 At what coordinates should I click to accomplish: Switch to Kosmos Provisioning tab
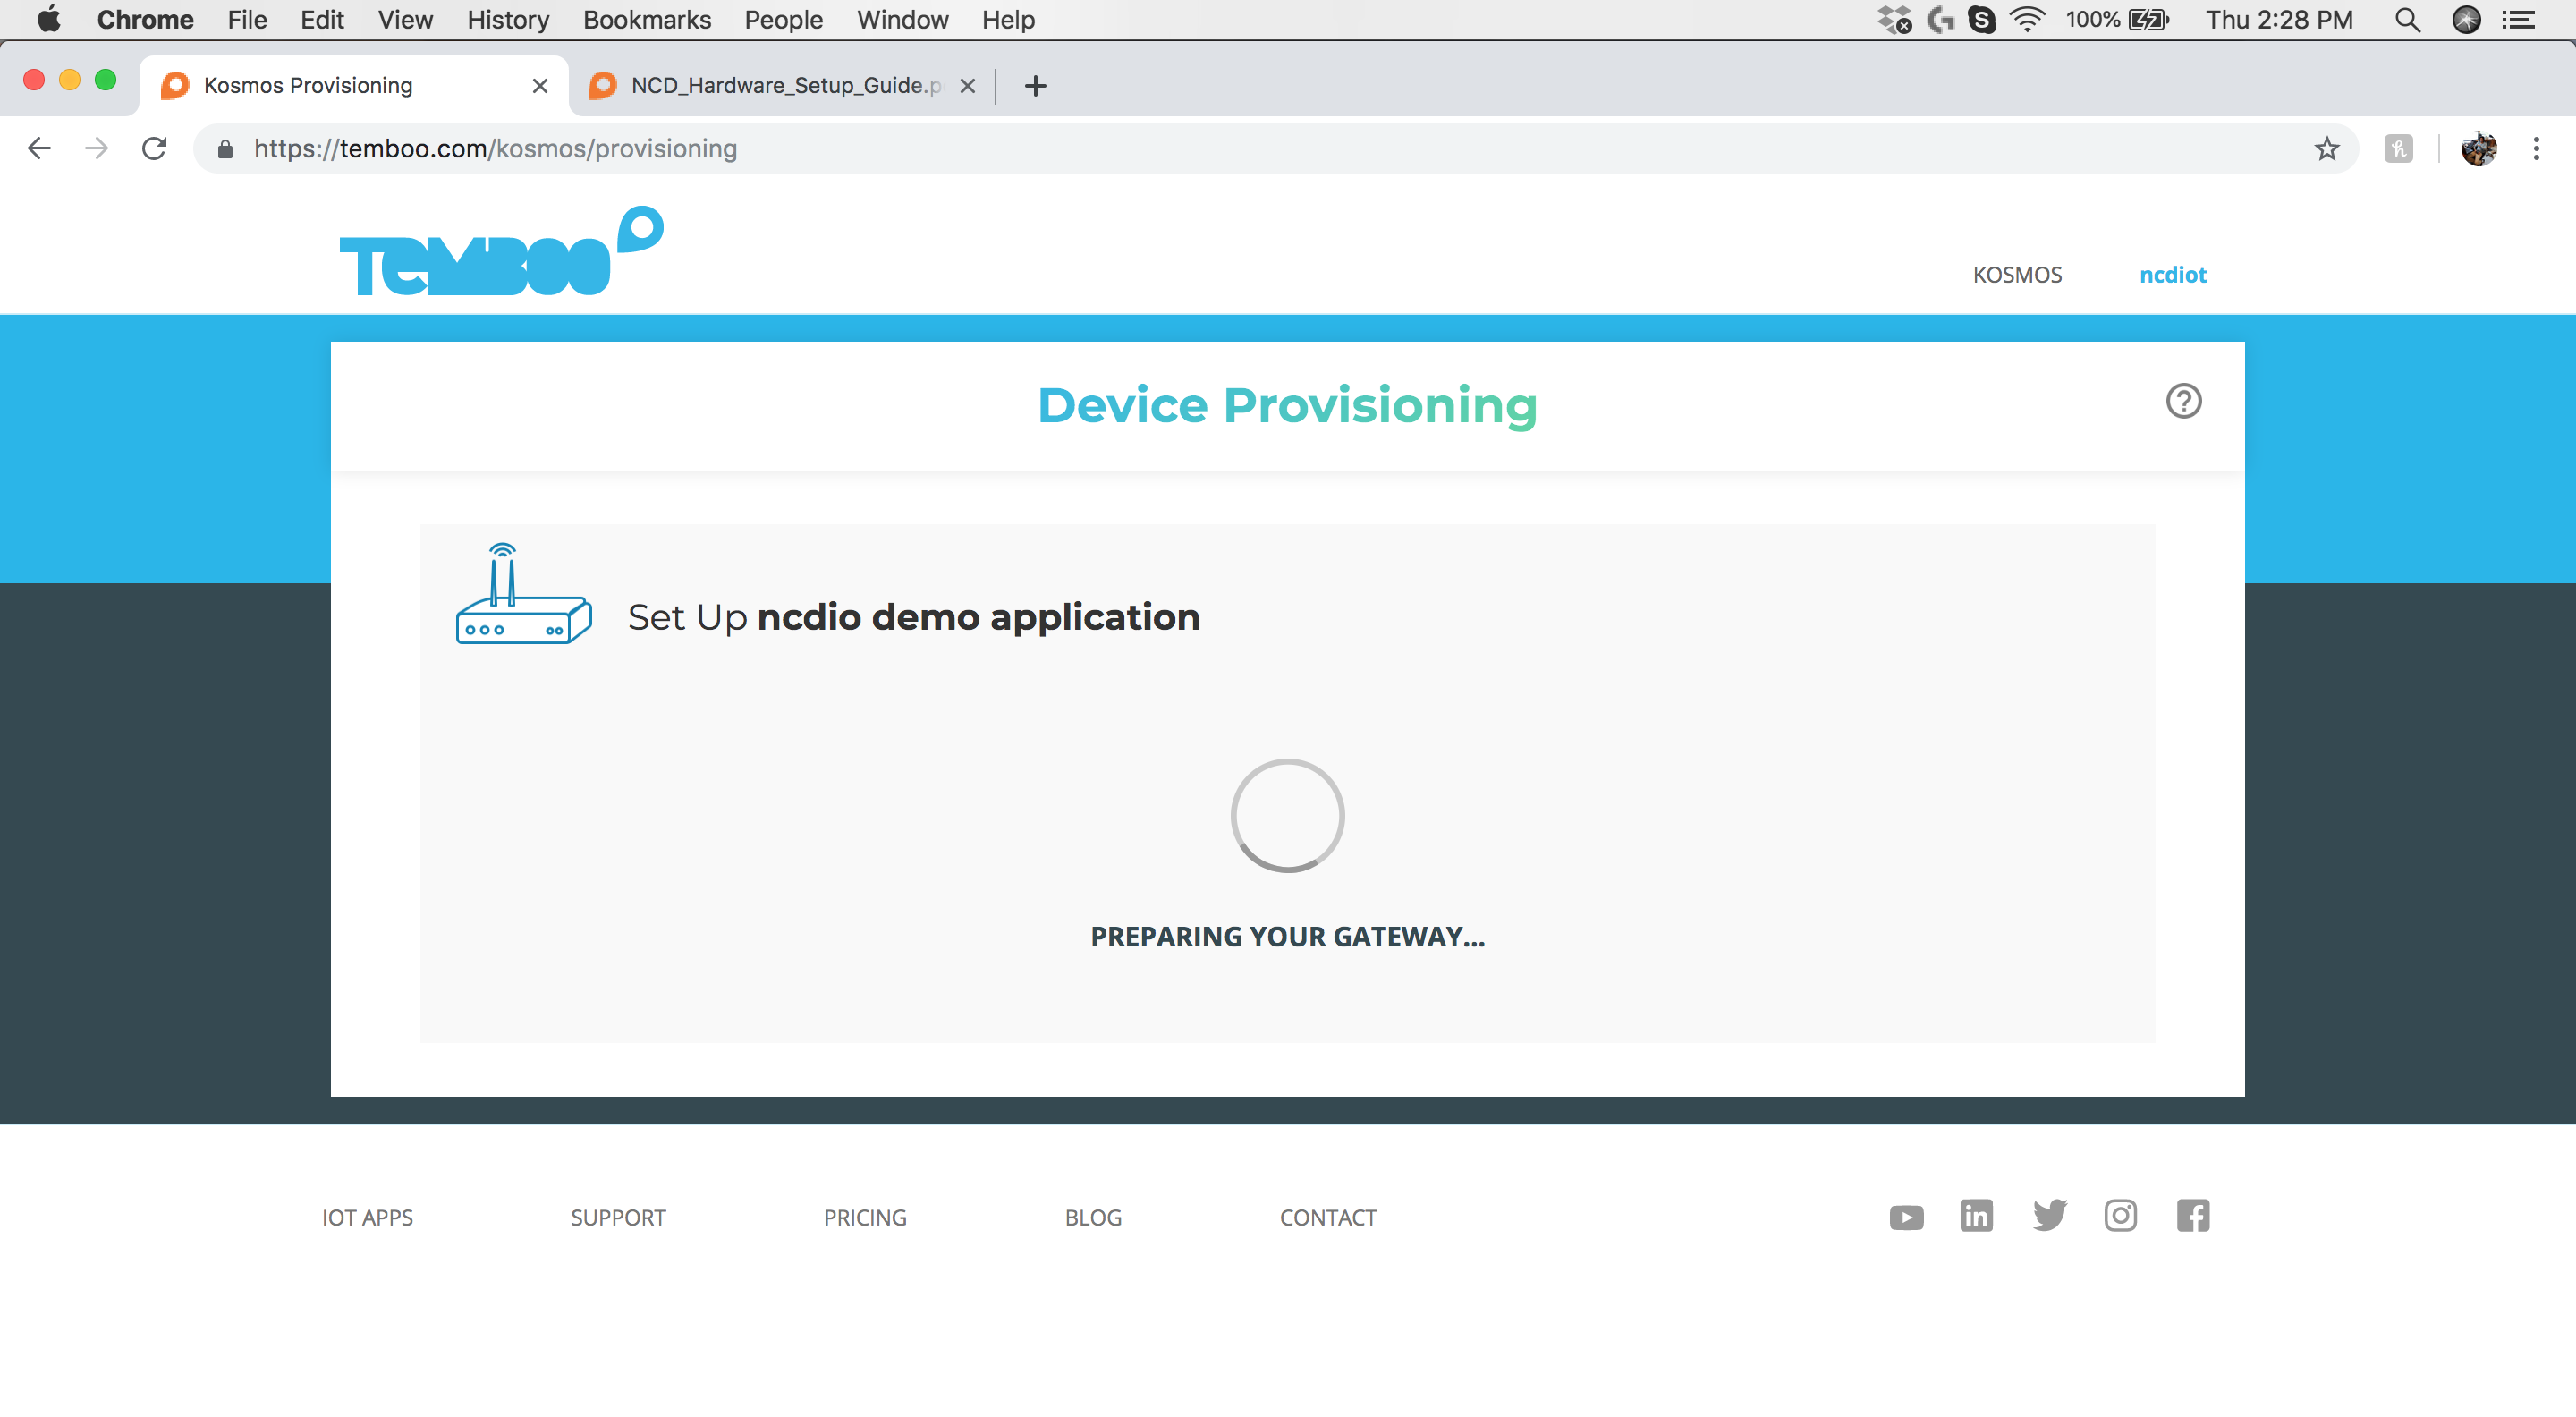(354, 86)
